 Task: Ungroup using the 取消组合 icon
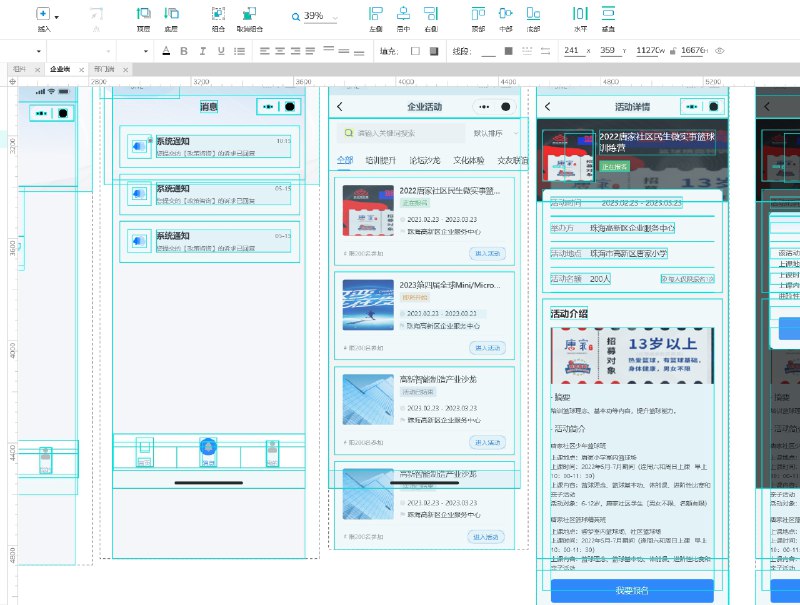[x=249, y=14]
